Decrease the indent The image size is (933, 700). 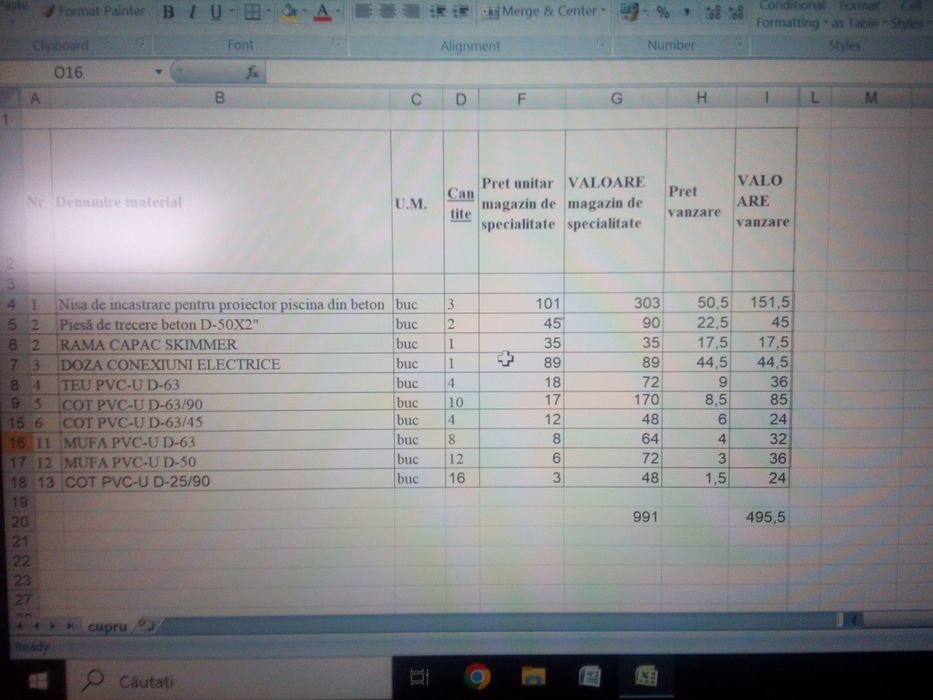pyautogui.click(x=437, y=11)
